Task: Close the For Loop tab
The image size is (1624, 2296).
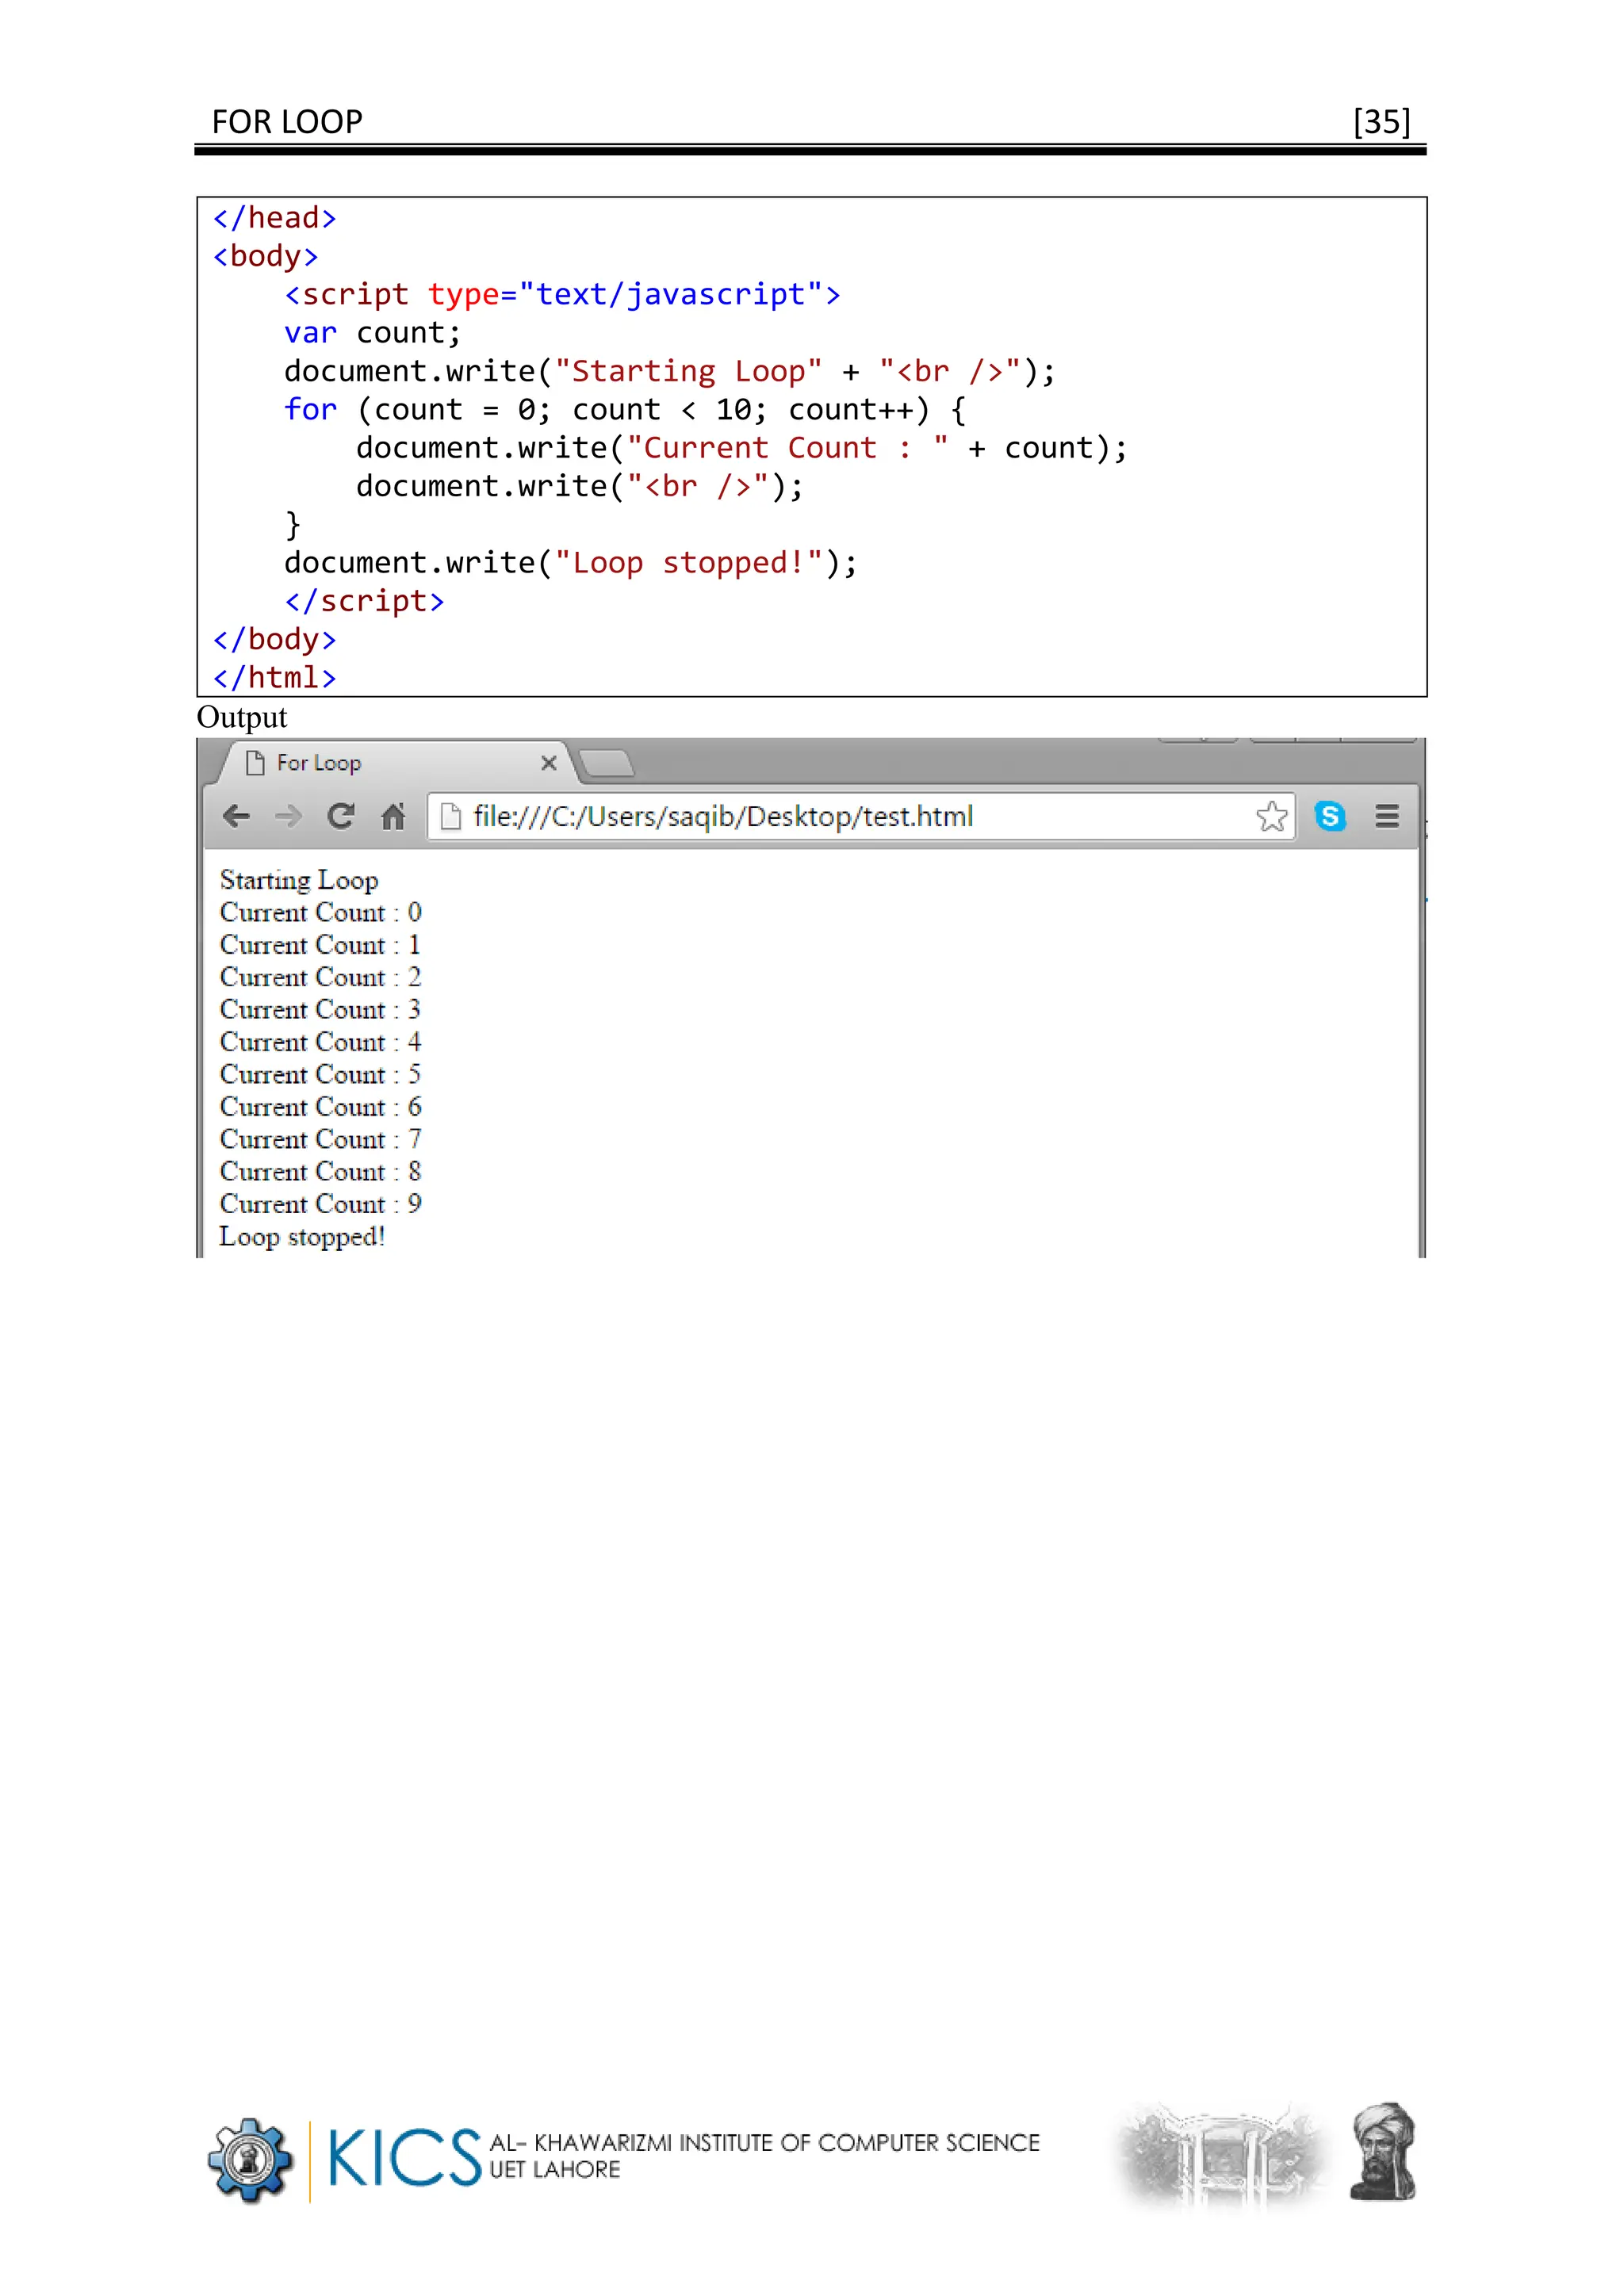Action: tap(548, 763)
